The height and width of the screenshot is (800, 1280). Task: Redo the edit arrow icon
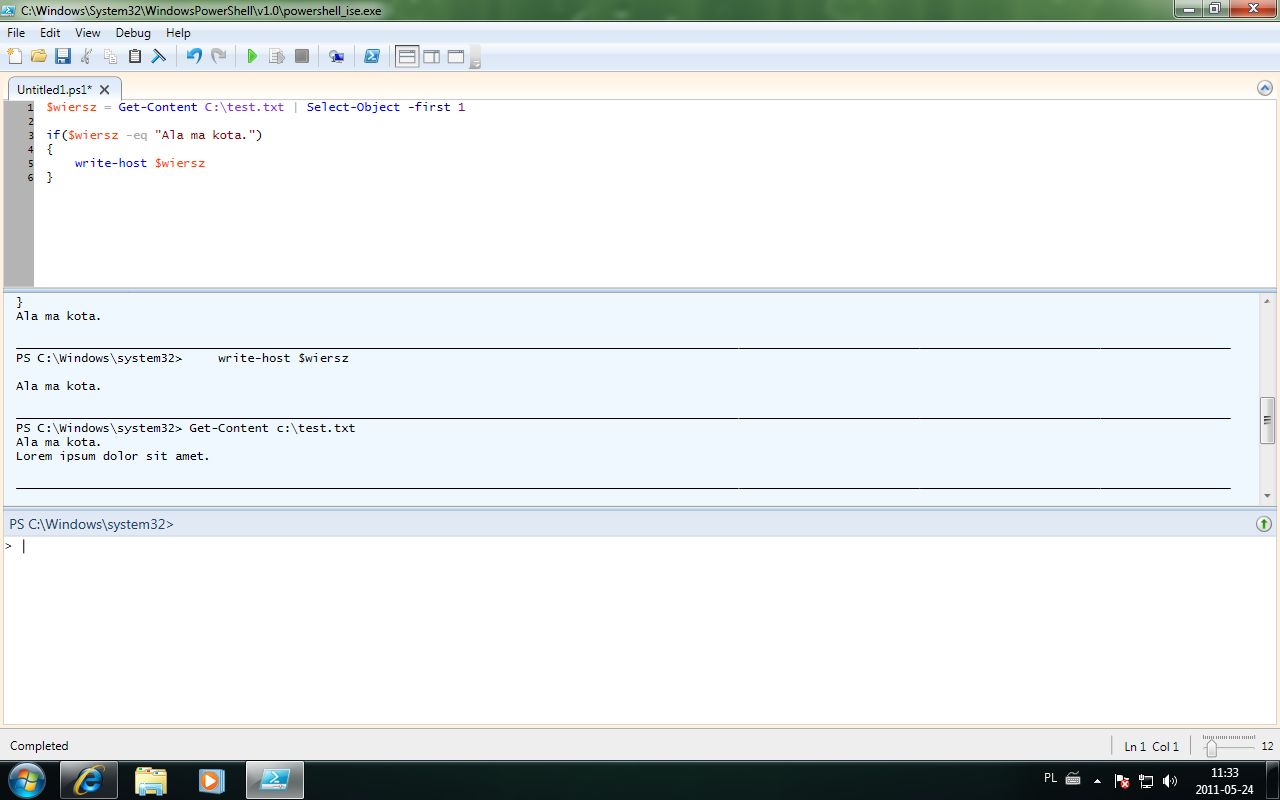coord(218,56)
